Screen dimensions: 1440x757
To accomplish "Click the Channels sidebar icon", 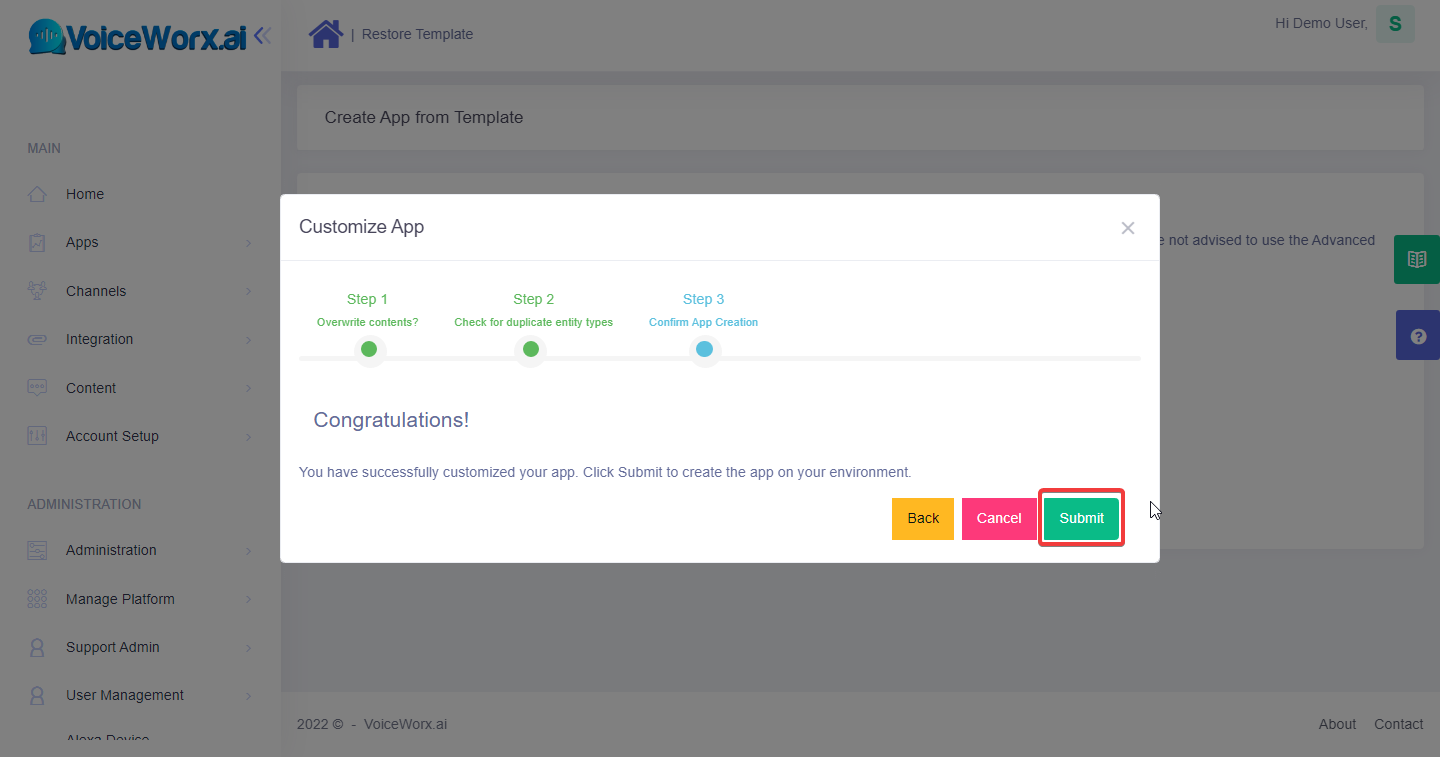I will pyautogui.click(x=37, y=291).
